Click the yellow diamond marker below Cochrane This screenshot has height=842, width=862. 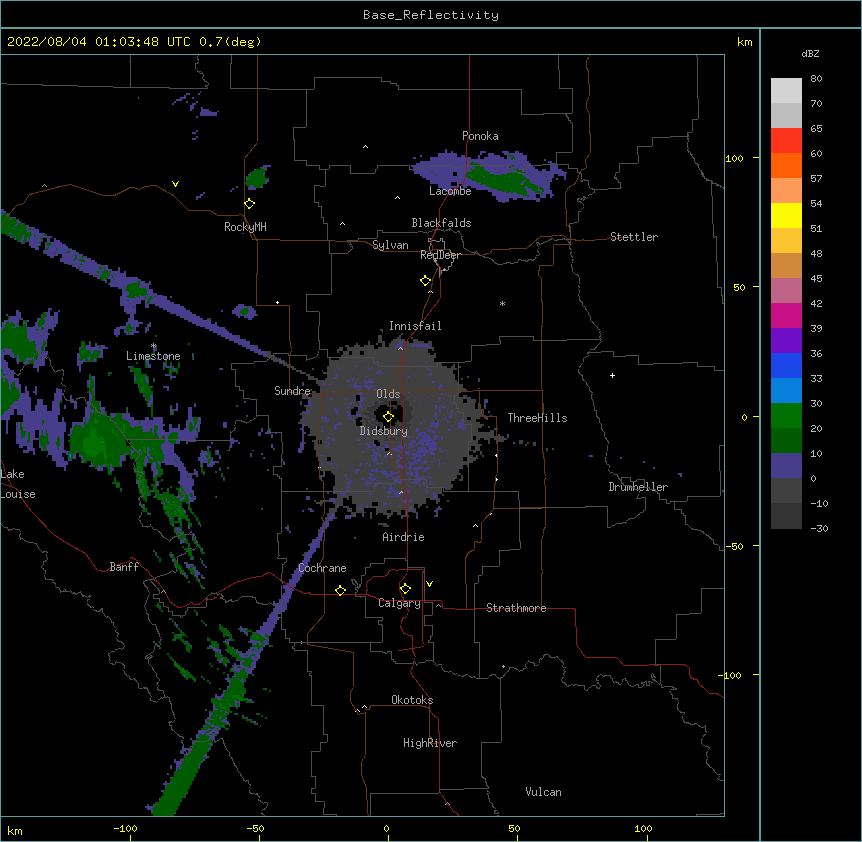click(x=340, y=590)
